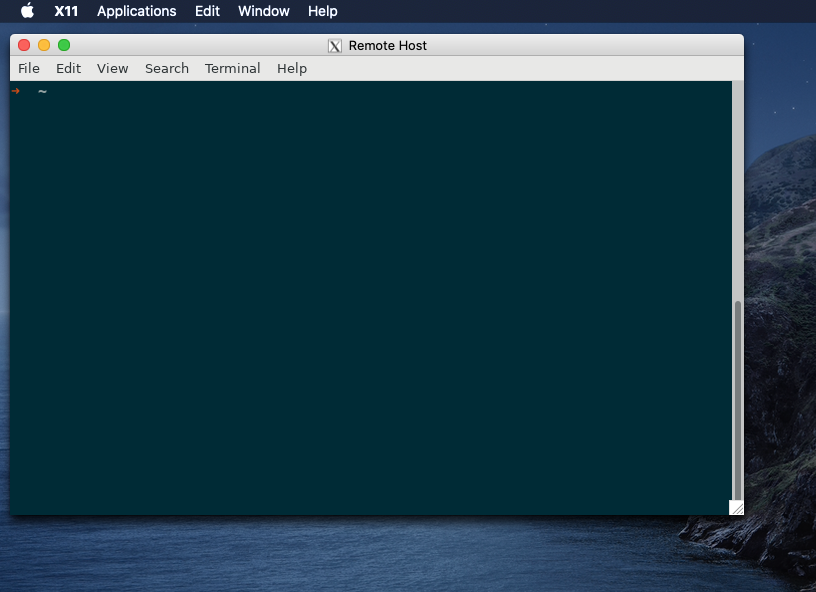The width and height of the screenshot is (816, 592).
Task: Click the X11 icon in title bar
Action: 335,46
